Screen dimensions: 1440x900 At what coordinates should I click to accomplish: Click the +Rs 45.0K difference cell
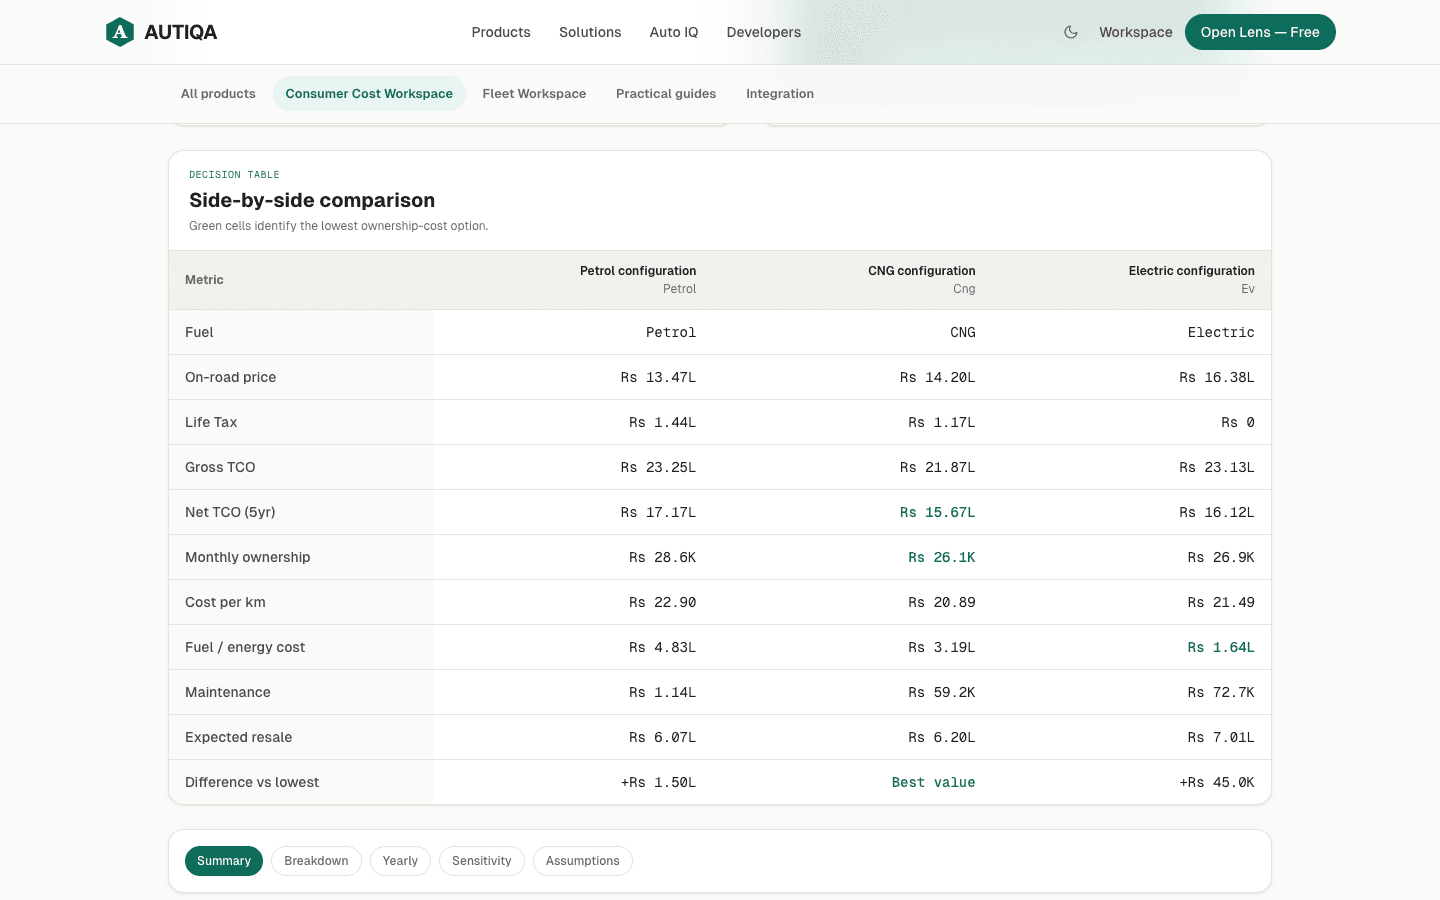click(x=1216, y=782)
